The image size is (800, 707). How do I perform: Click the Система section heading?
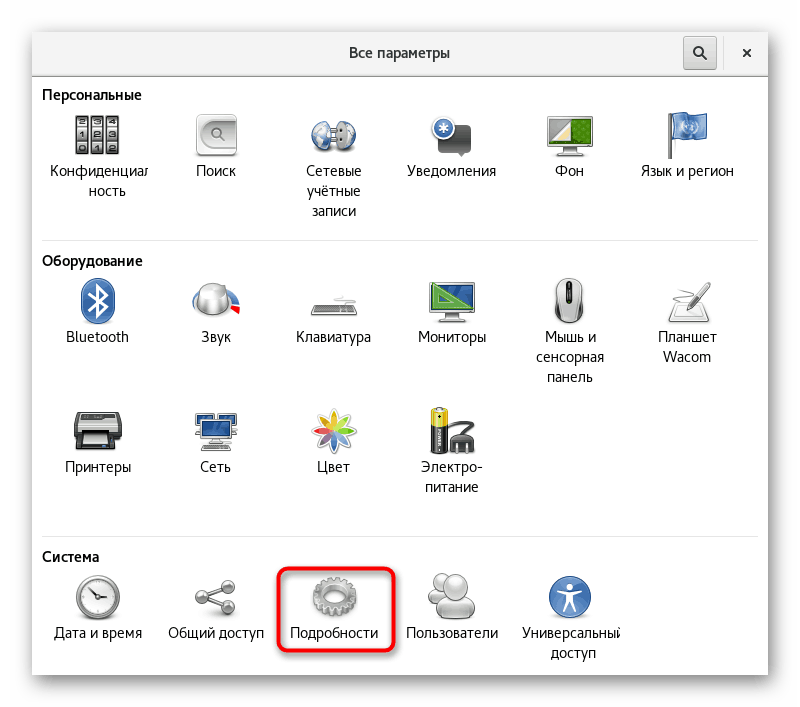tap(70, 557)
